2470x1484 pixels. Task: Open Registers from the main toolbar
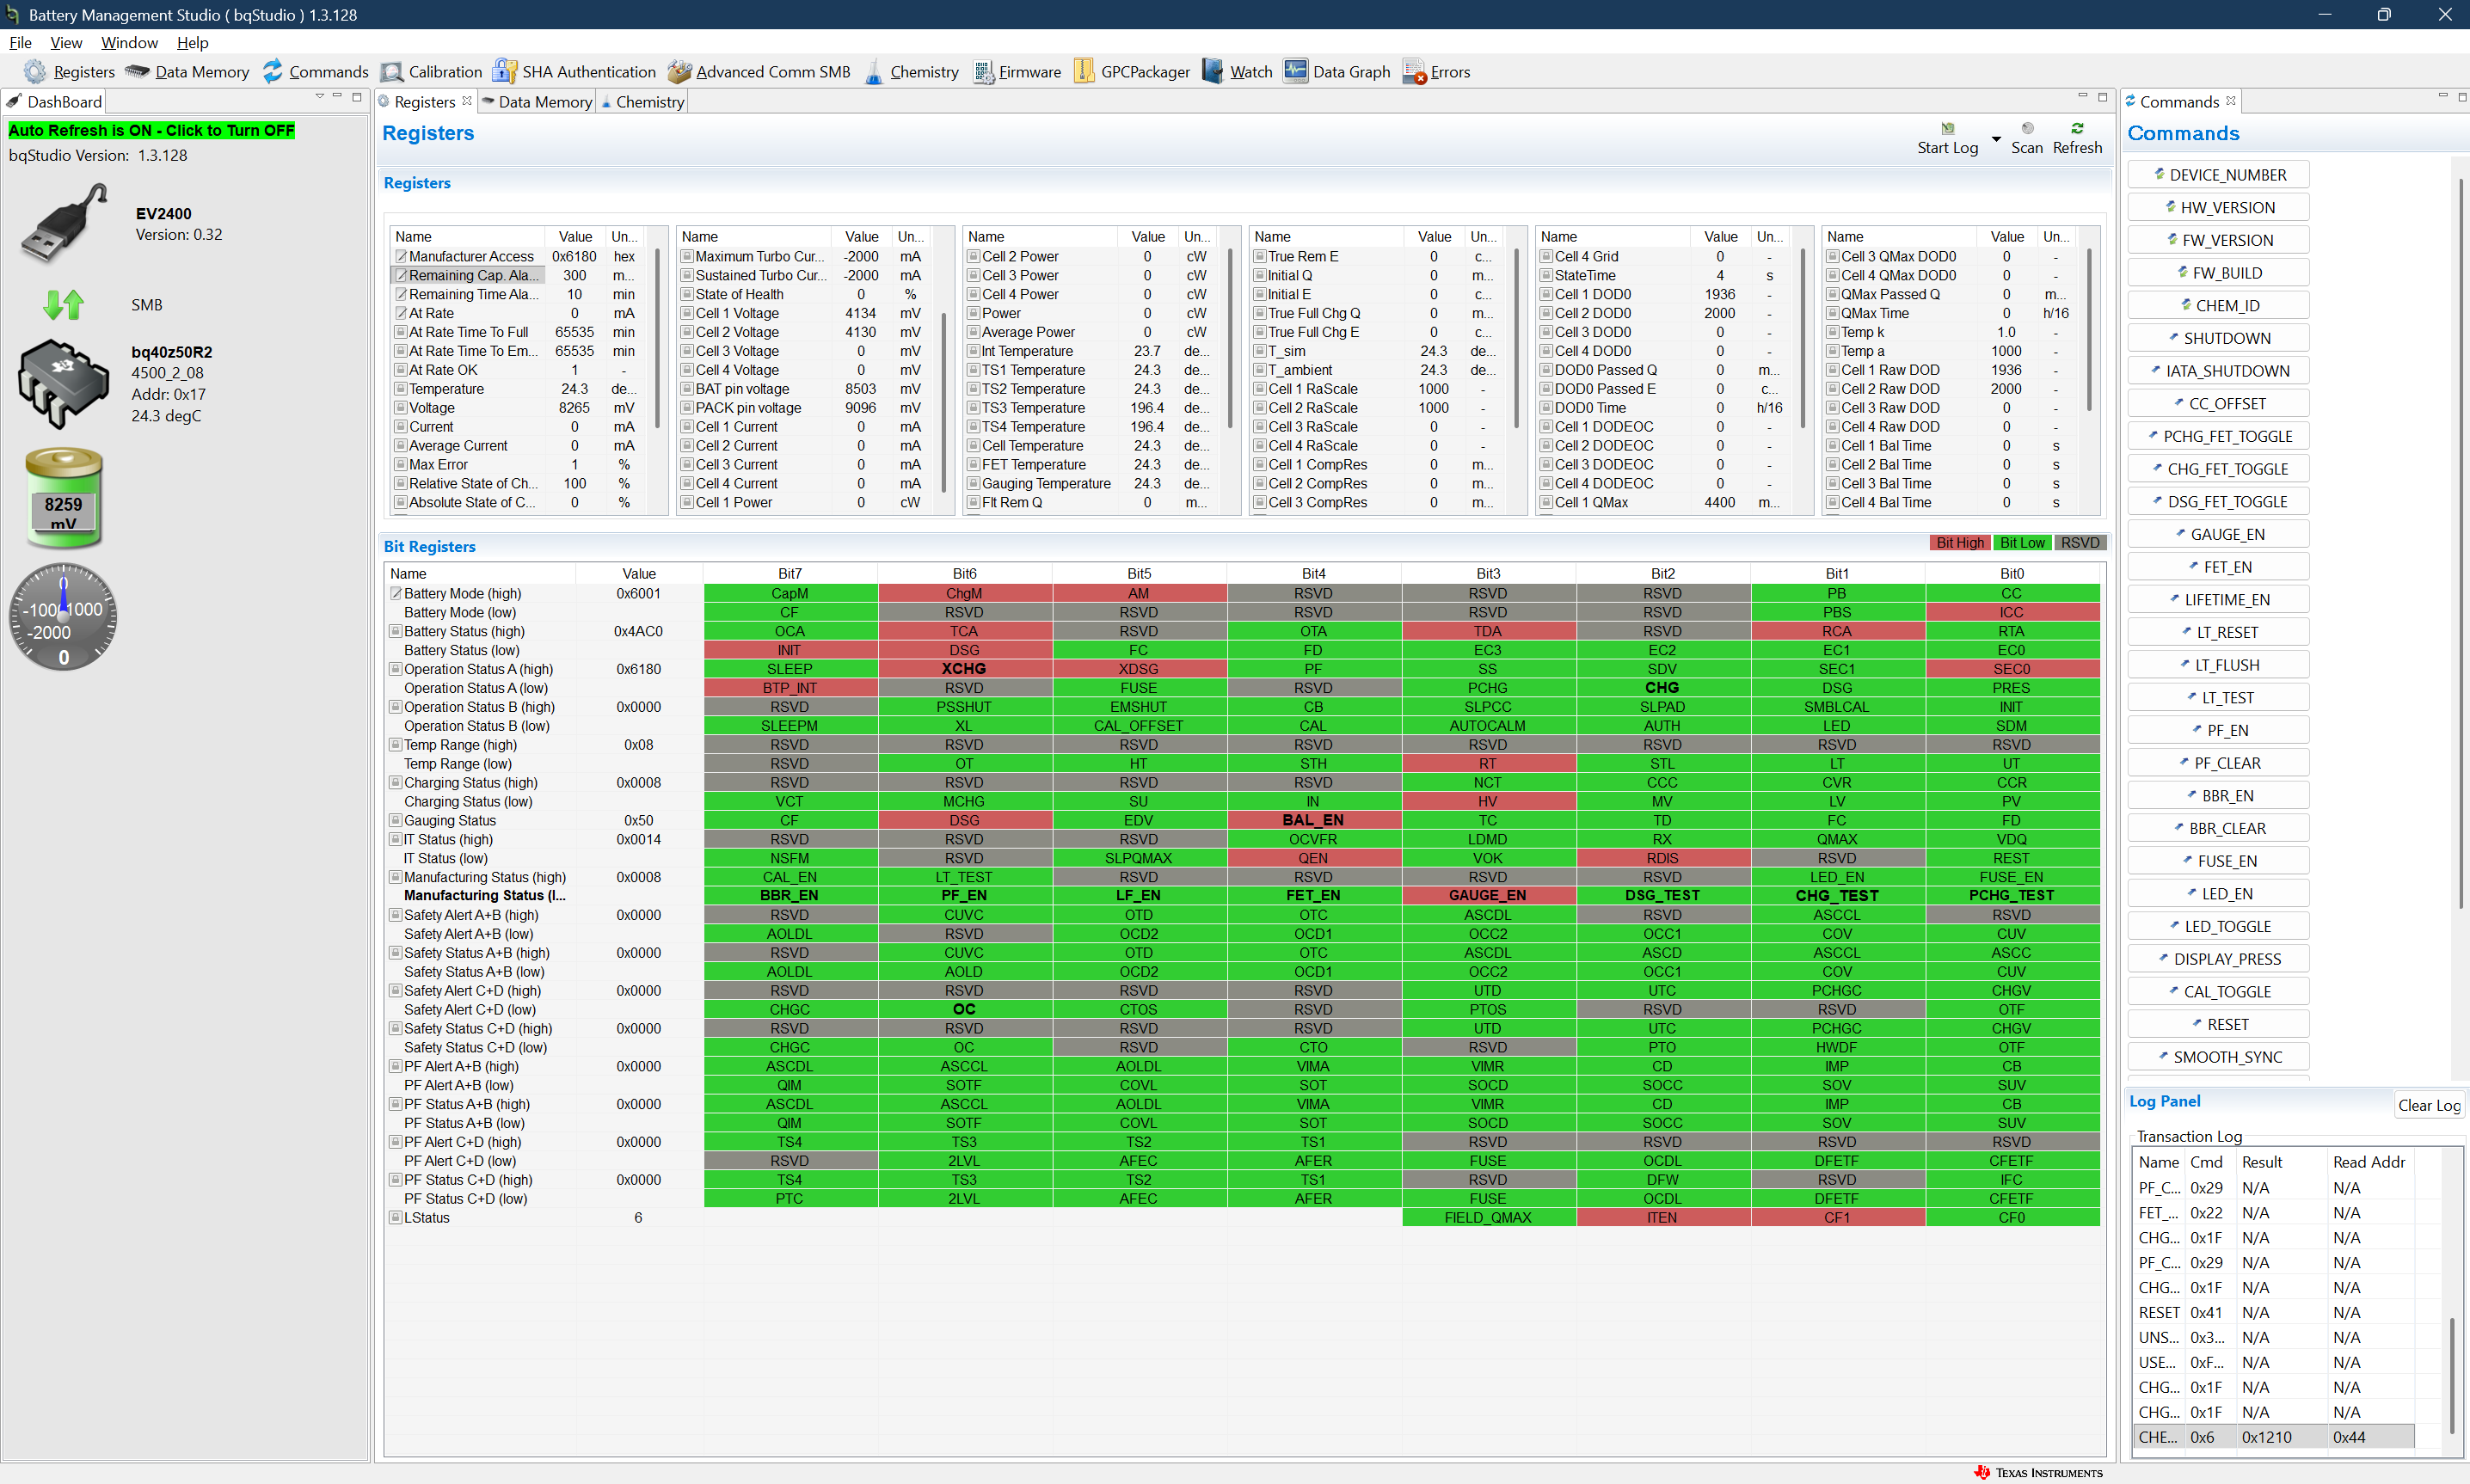pyautogui.click(x=69, y=72)
